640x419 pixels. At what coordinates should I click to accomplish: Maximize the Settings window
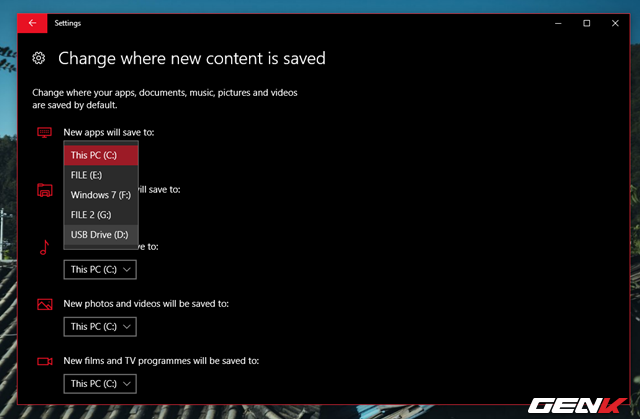(587, 23)
